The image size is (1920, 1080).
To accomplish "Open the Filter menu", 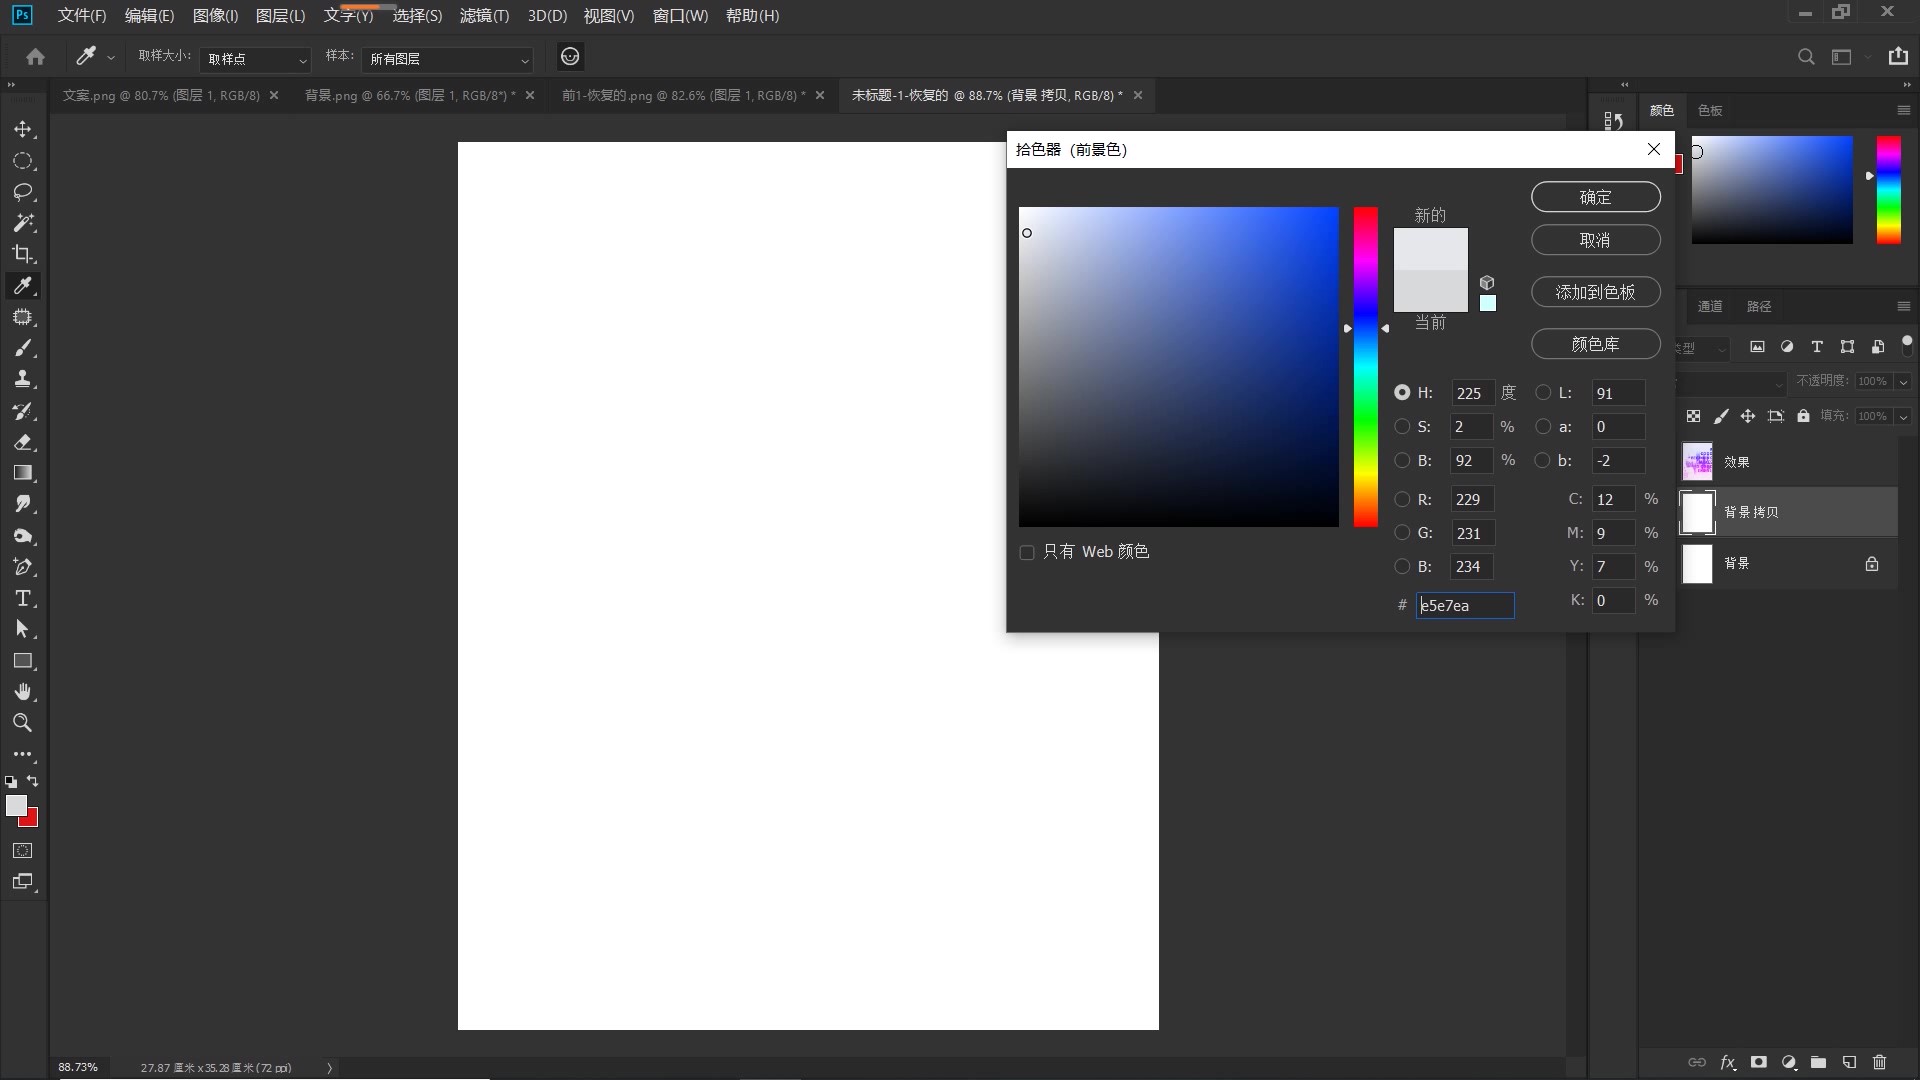I will tap(484, 16).
